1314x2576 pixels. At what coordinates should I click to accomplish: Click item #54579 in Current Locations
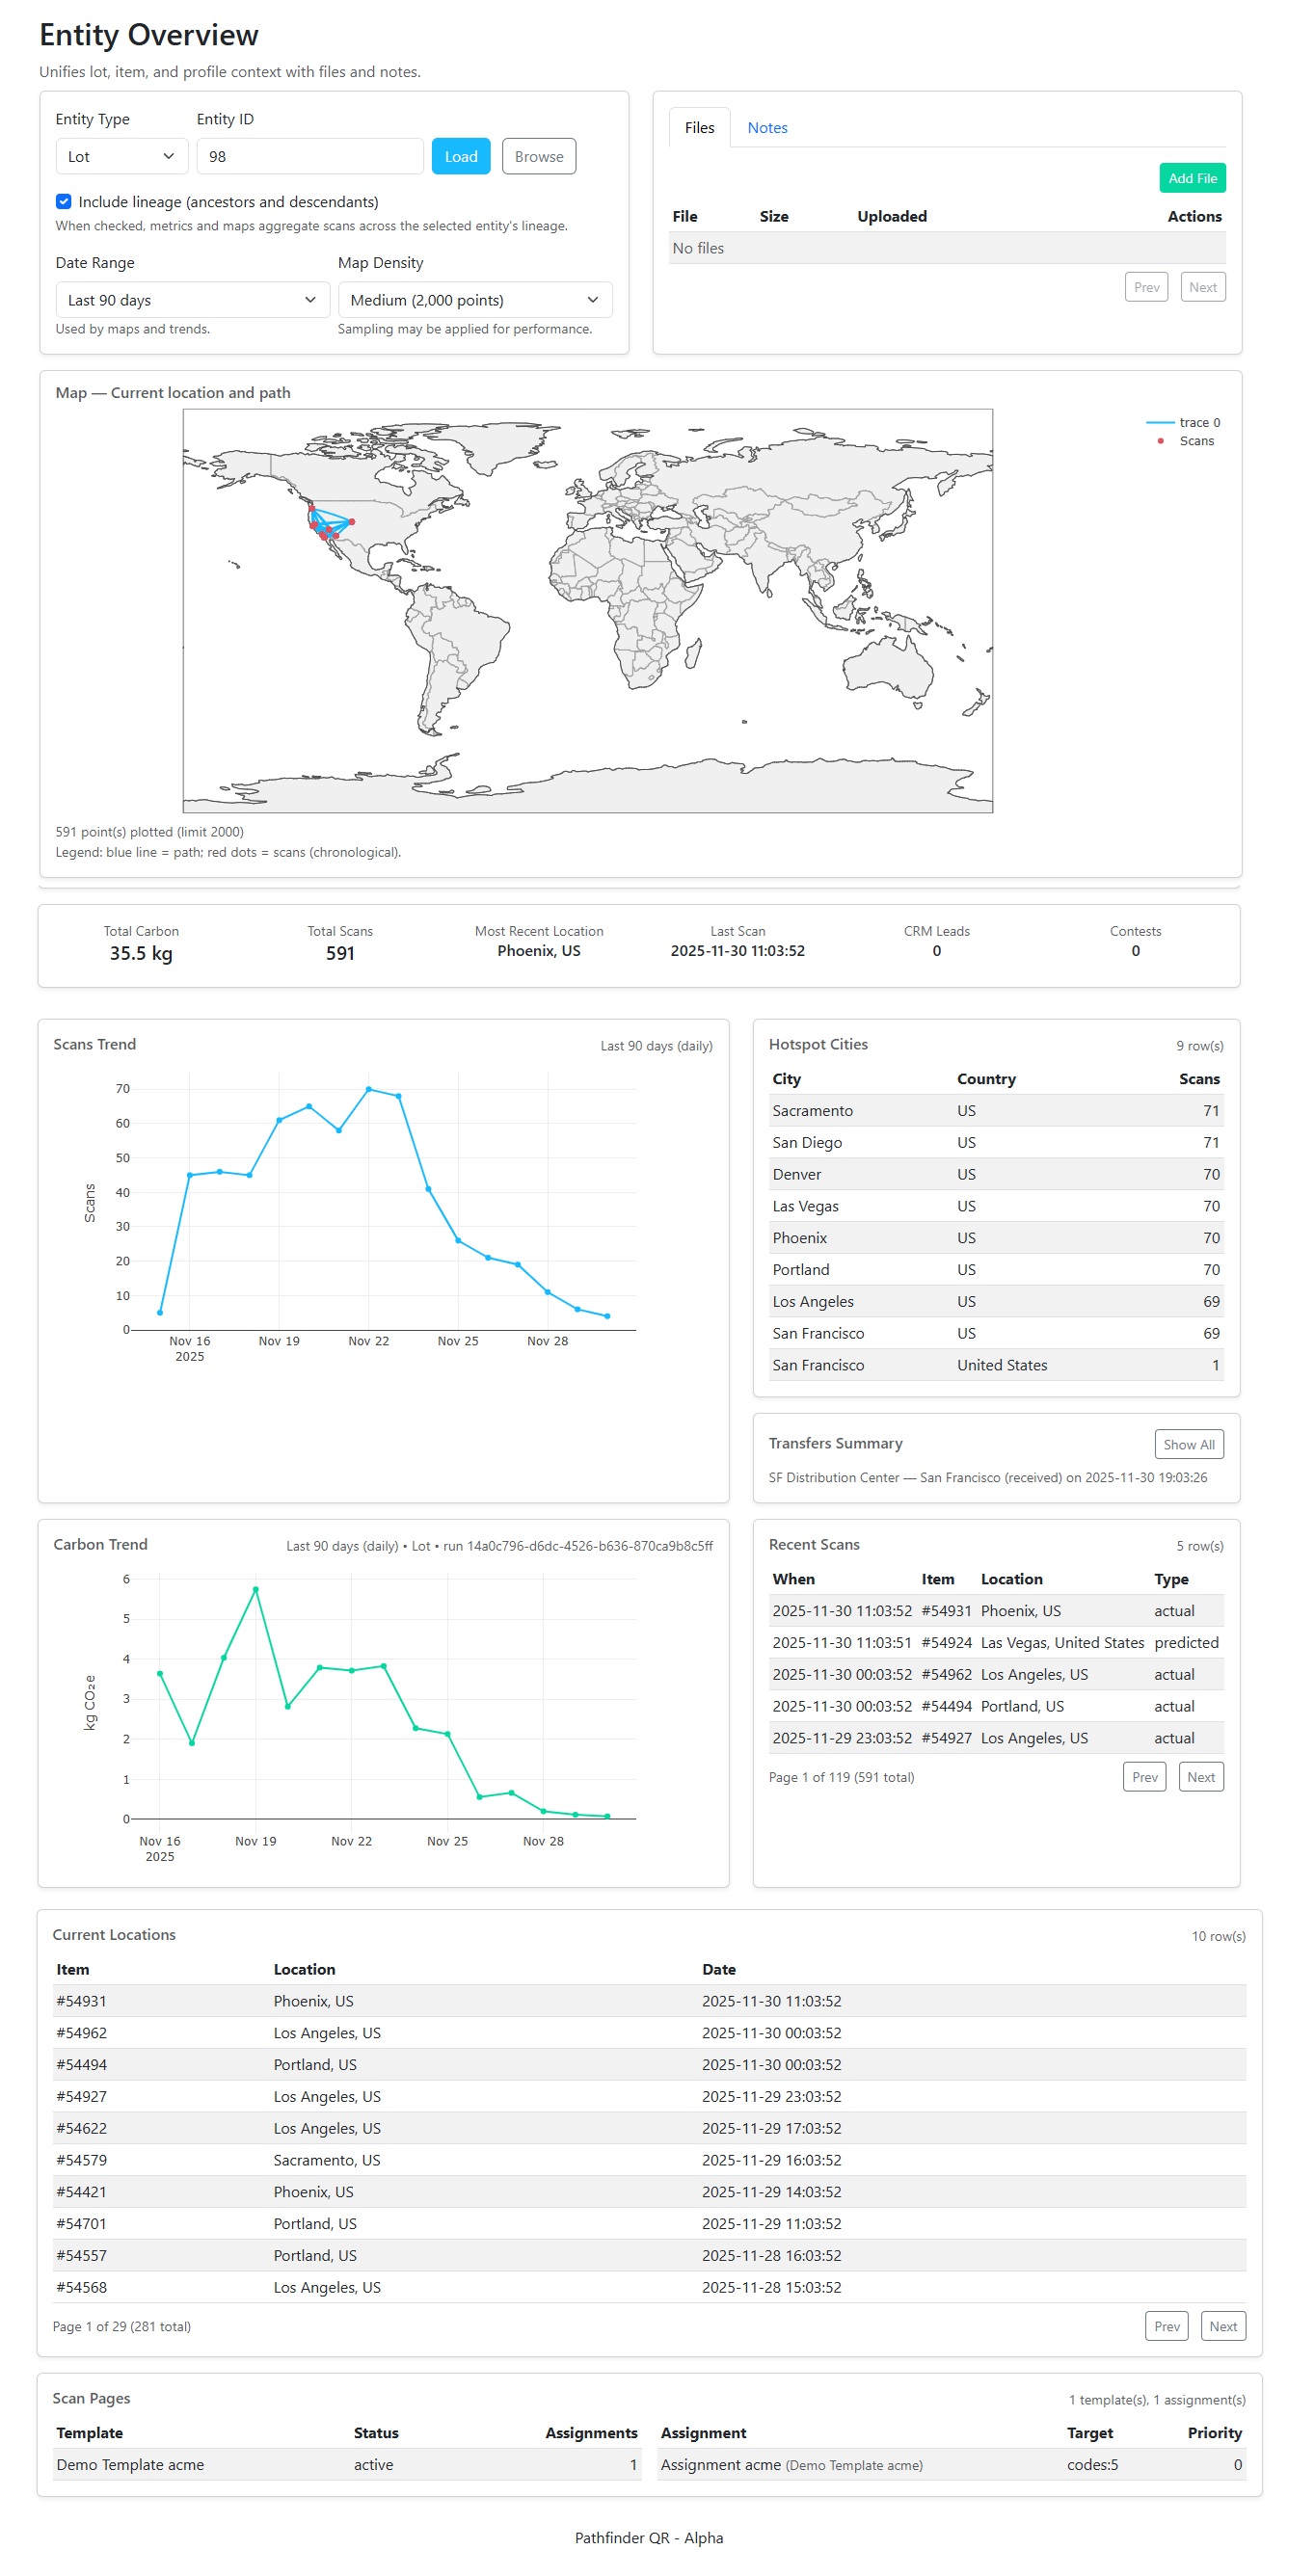point(81,2161)
